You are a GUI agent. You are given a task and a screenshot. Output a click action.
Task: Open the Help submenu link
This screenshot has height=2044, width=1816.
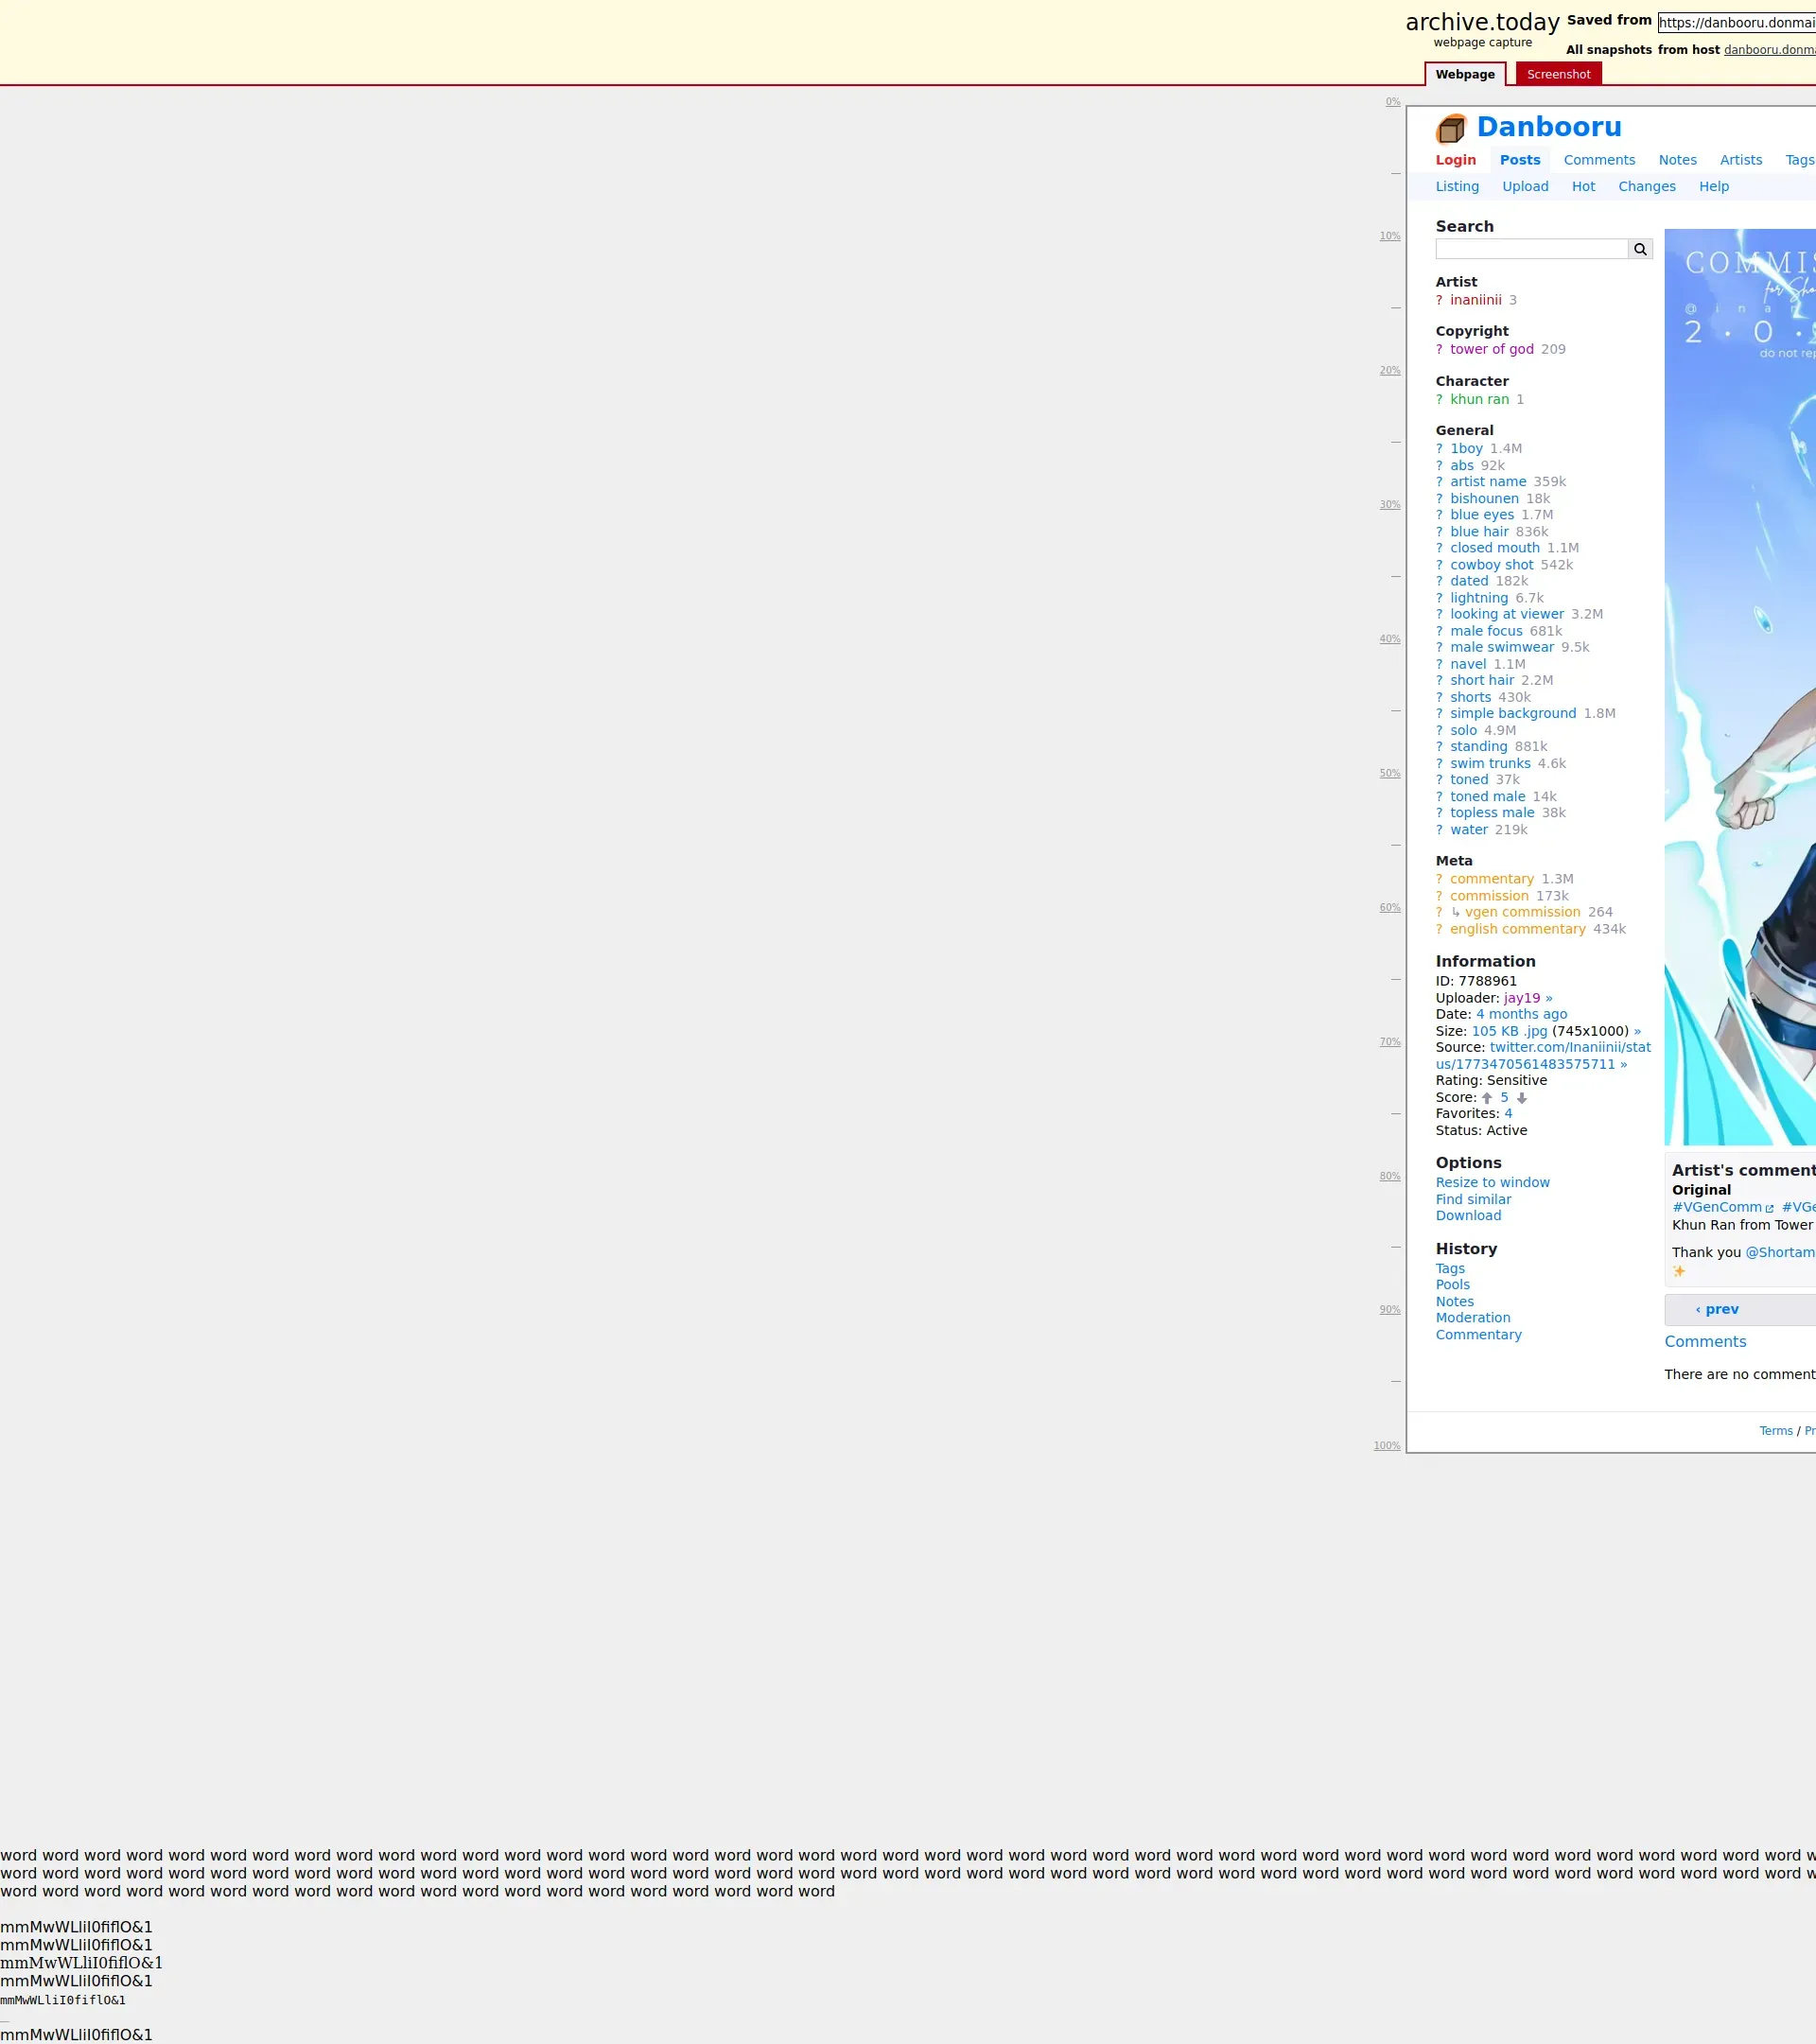[1714, 186]
